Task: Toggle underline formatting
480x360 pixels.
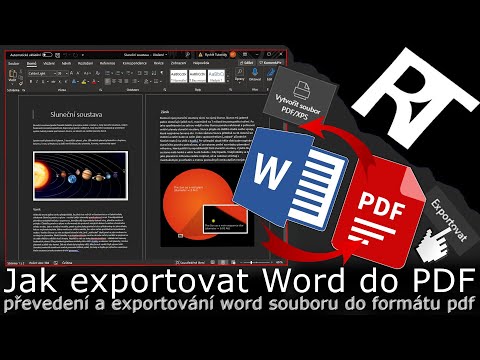Action: coord(43,82)
